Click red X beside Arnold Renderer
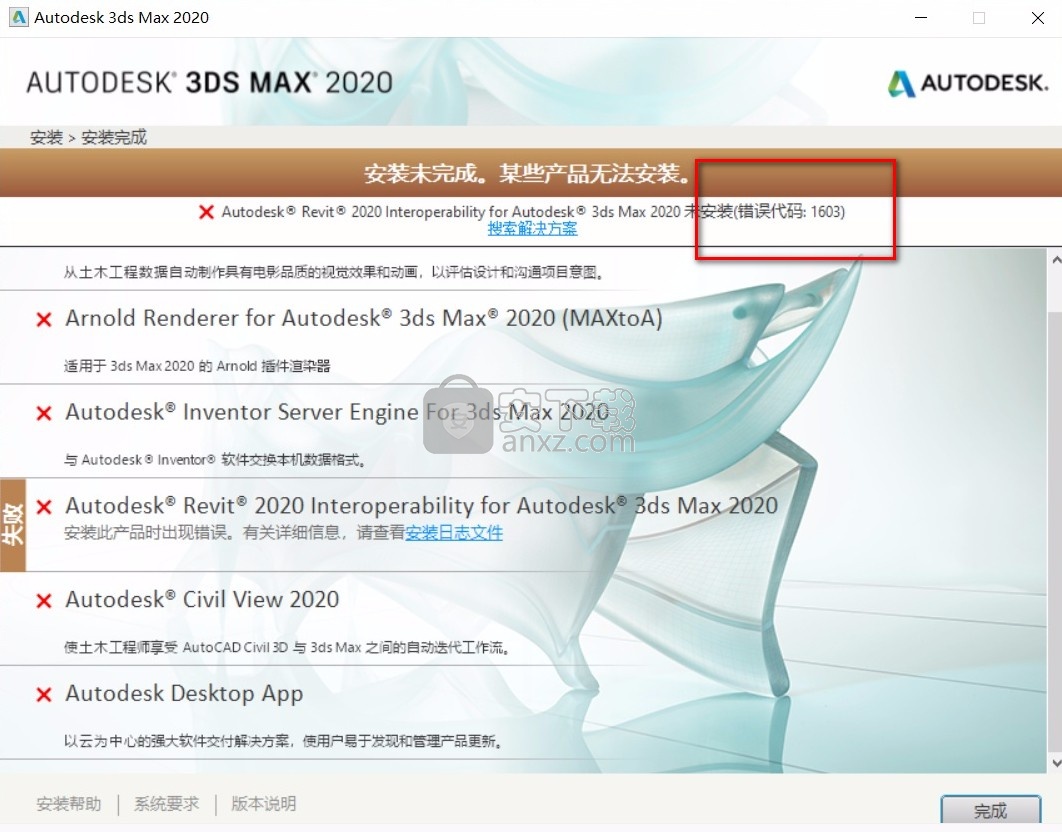 (44, 319)
